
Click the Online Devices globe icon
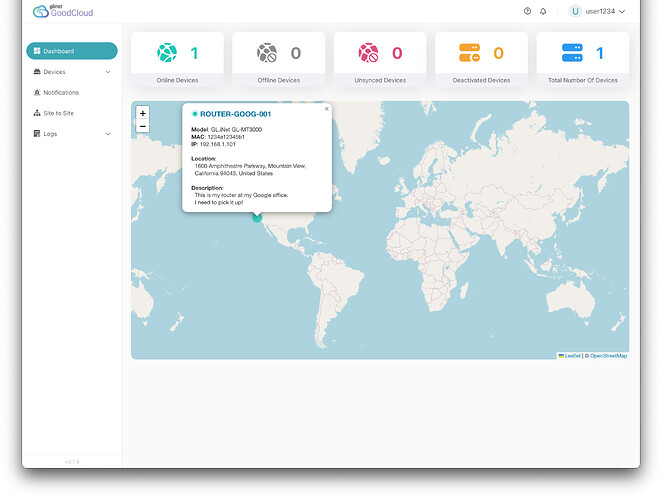tap(166, 53)
